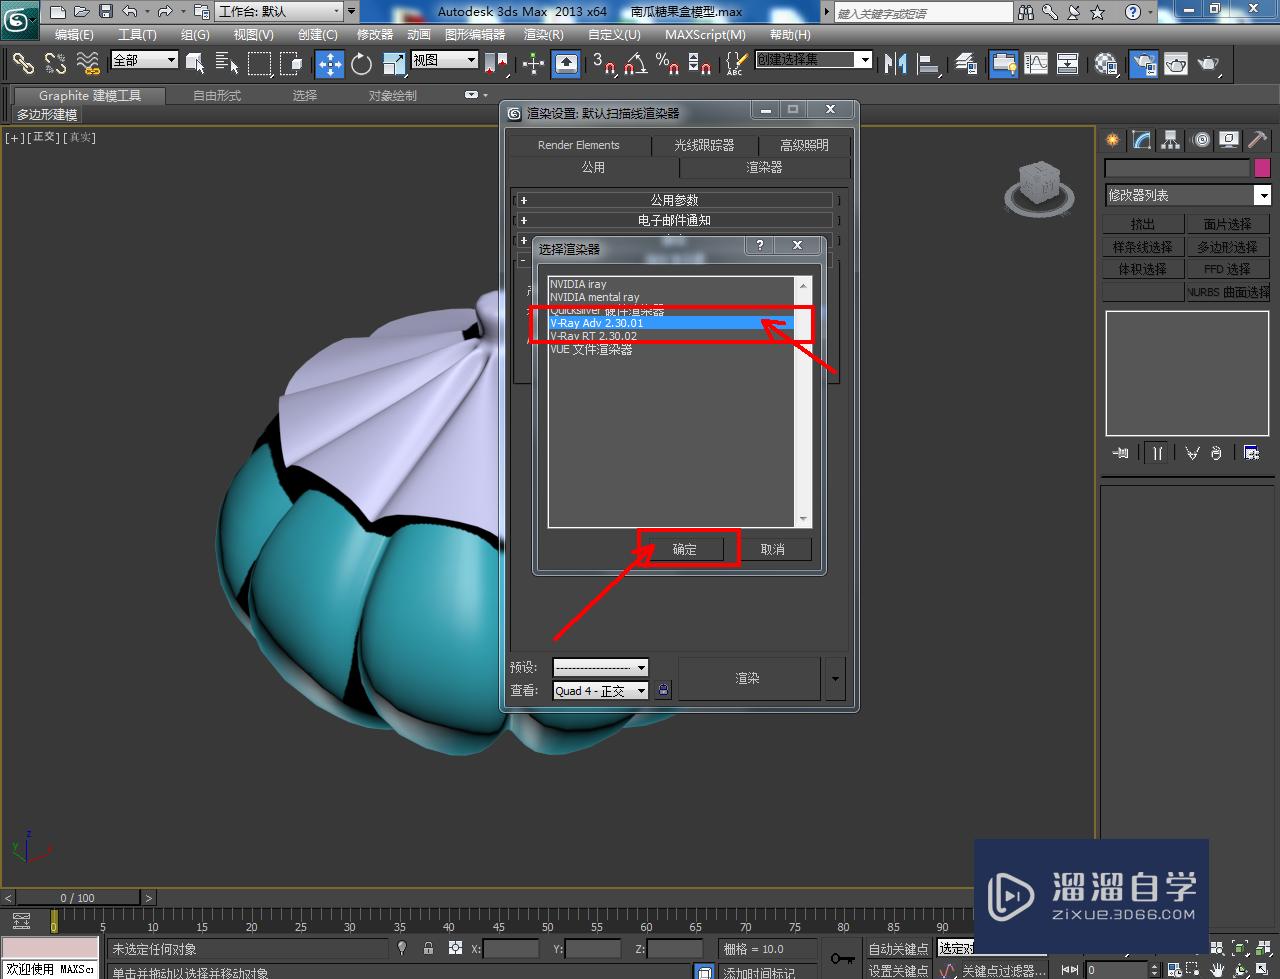Click the Mirror tool icon

(x=895, y=64)
